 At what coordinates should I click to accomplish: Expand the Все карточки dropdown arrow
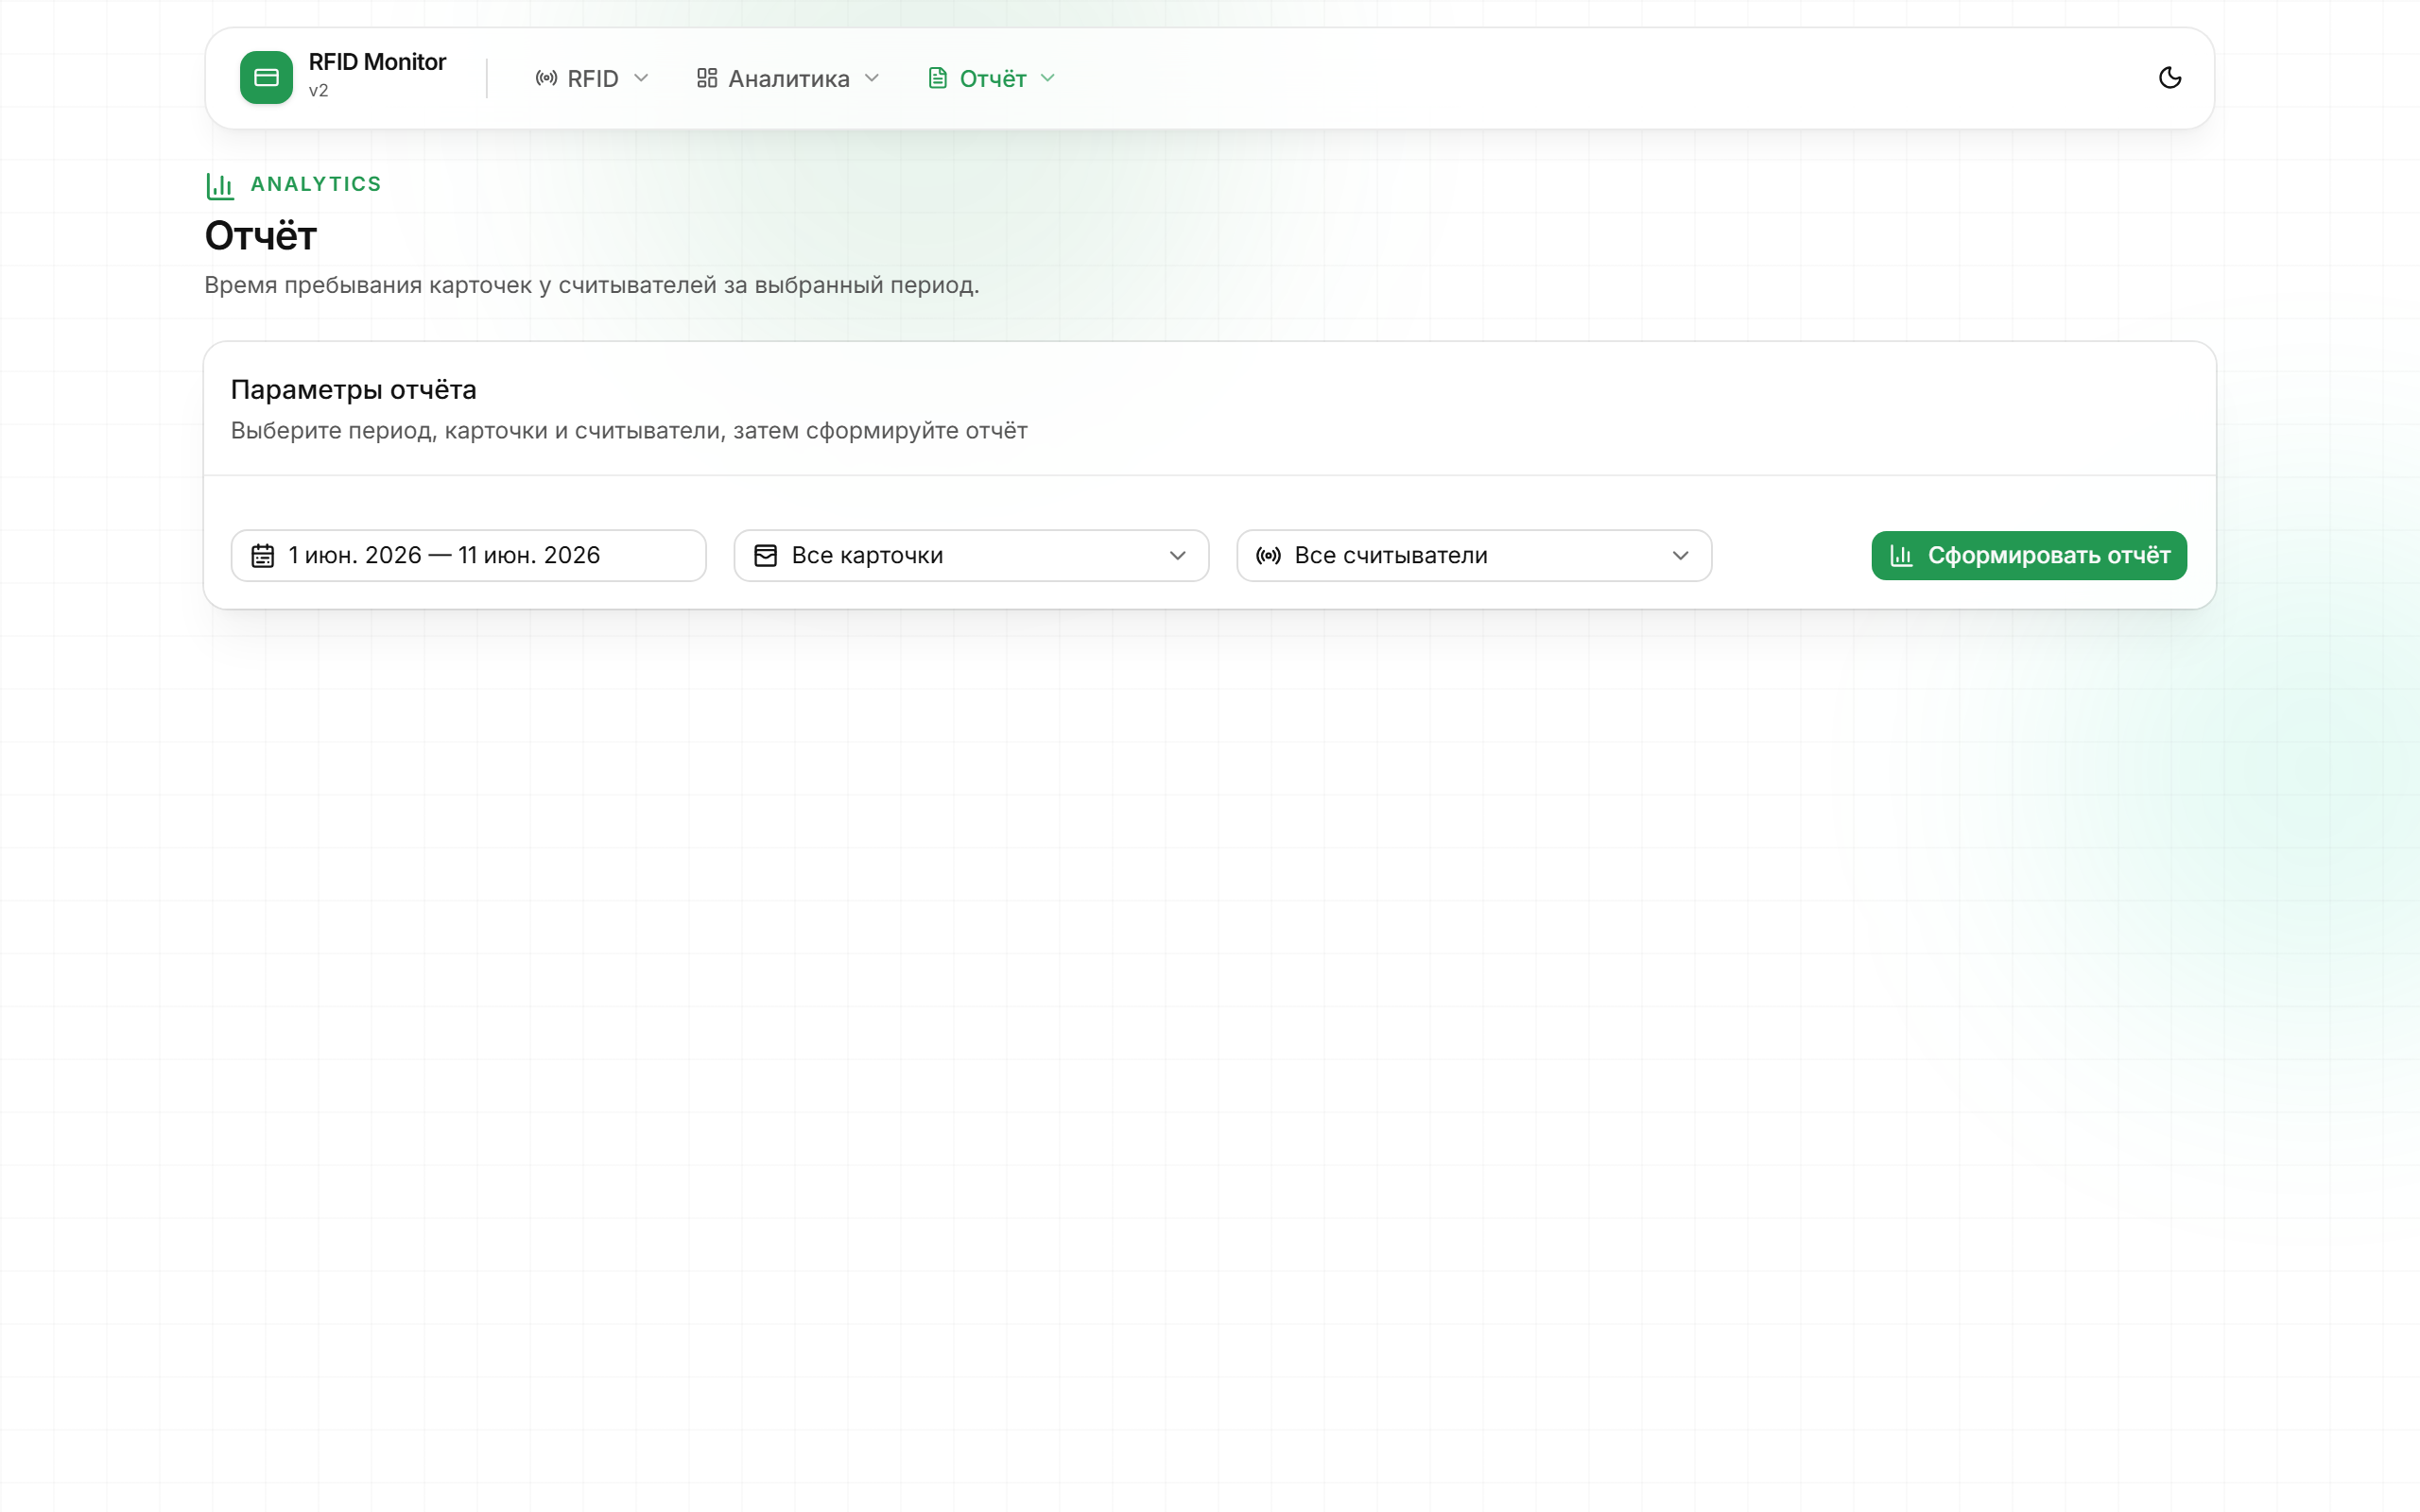click(1178, 556)
